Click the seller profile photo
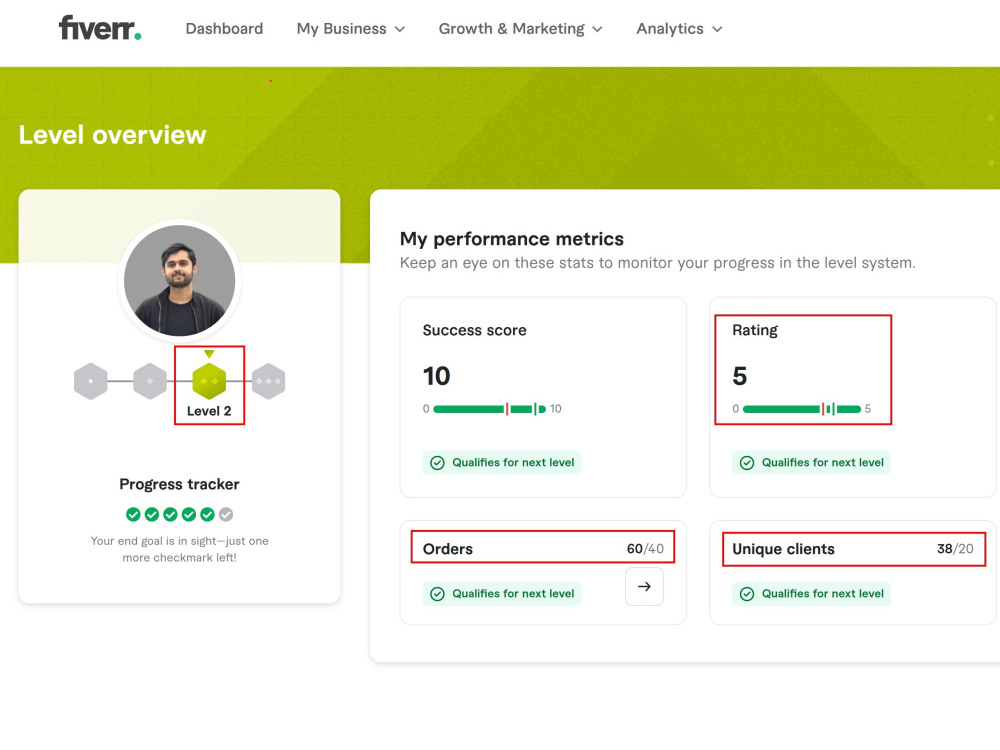 [179, 281]
